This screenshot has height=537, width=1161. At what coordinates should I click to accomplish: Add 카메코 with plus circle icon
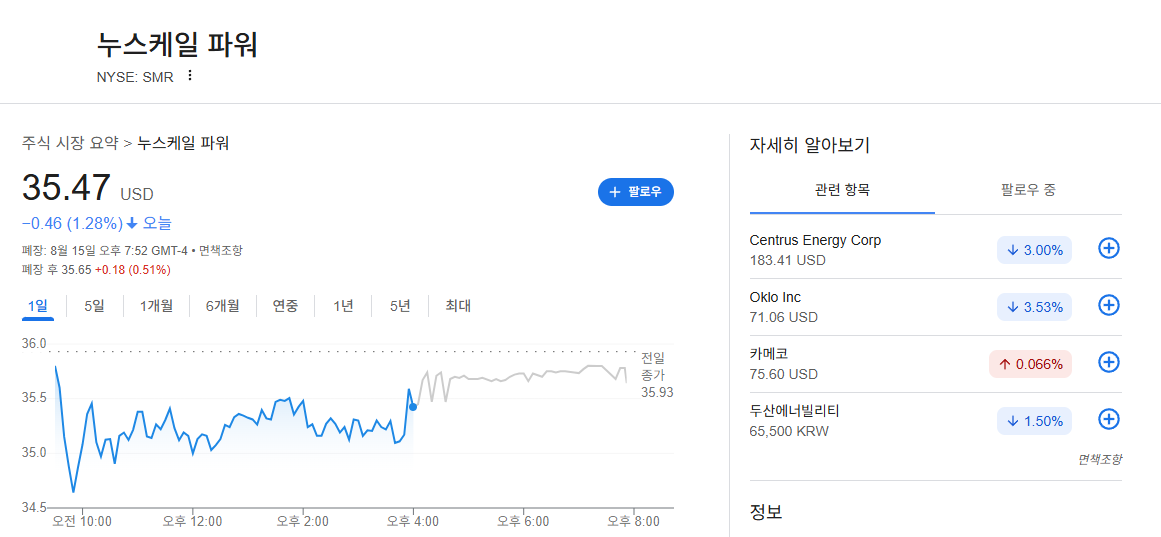tap(1108, 362)
